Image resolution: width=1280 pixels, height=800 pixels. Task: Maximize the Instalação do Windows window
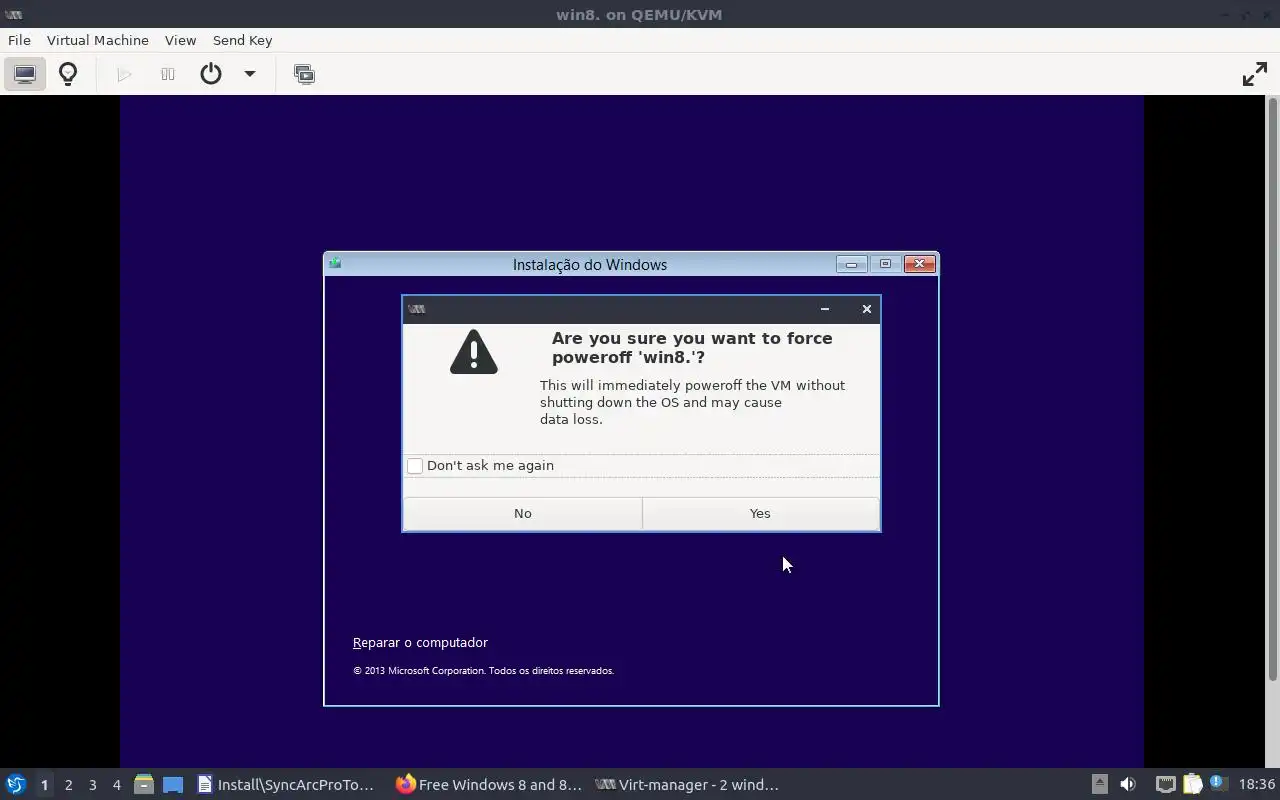885,264
